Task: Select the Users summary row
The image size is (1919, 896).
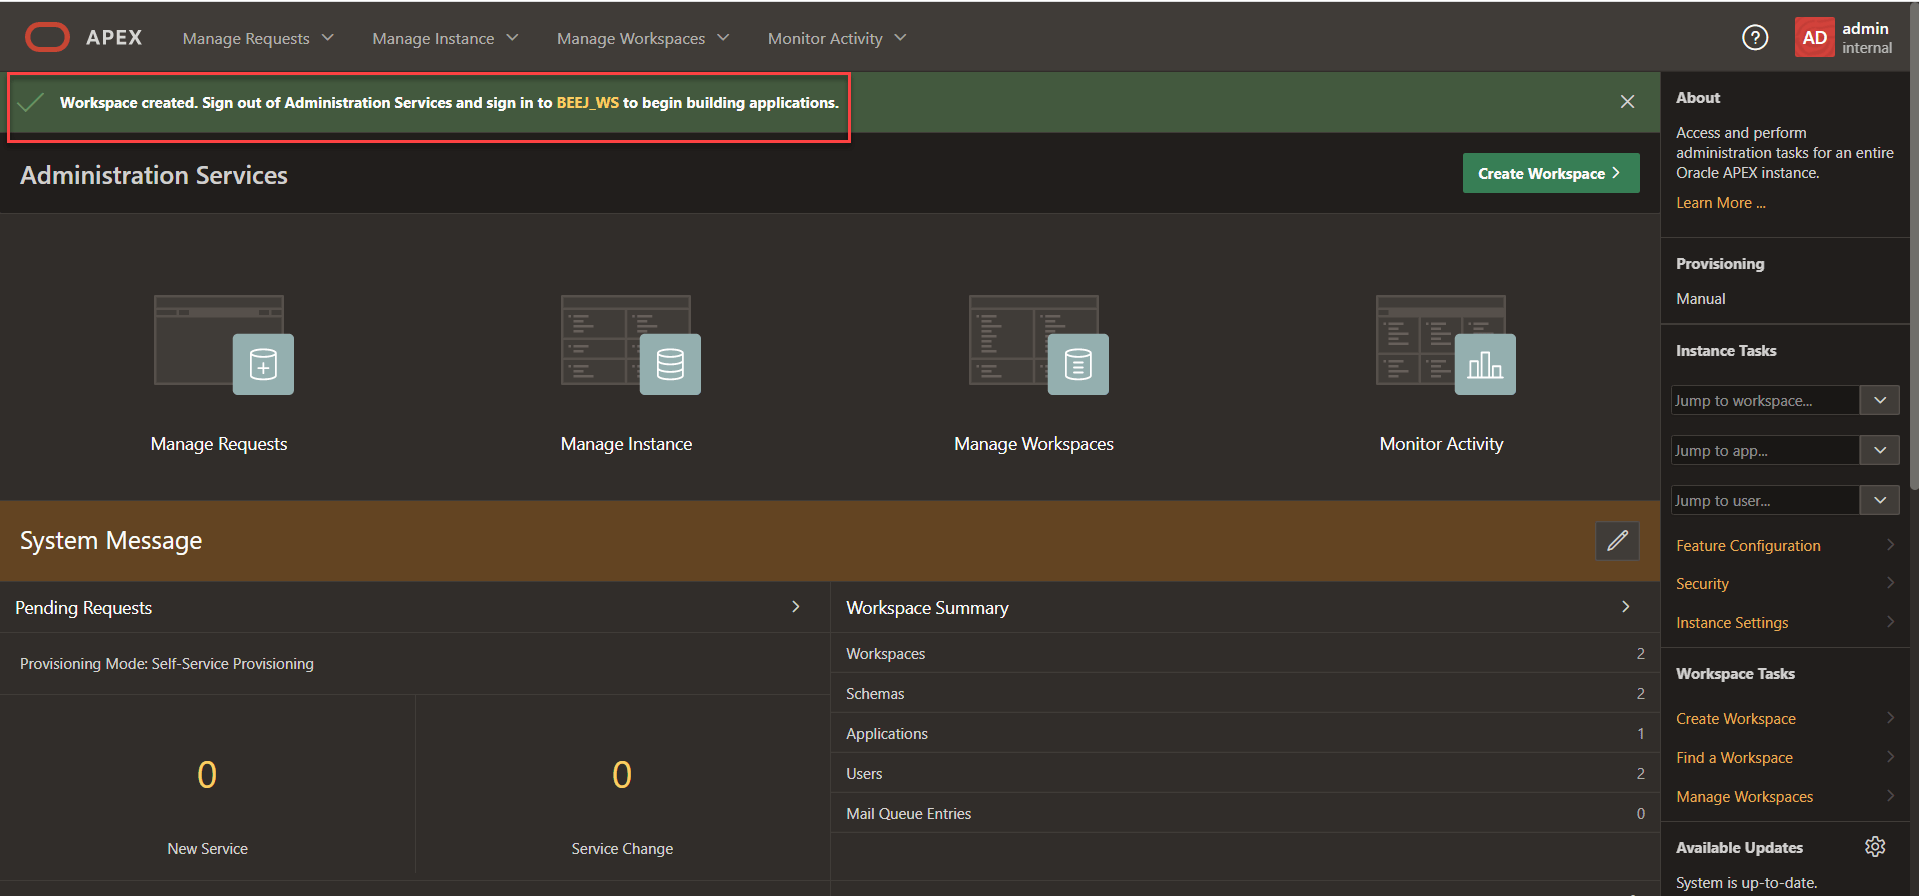Action: [1245, 773]
